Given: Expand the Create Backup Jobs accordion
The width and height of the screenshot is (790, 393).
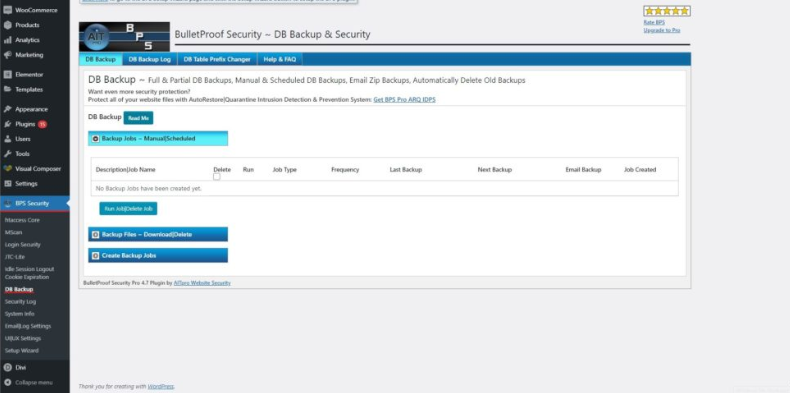Looking at the screenshot, I should pos(158,255).
